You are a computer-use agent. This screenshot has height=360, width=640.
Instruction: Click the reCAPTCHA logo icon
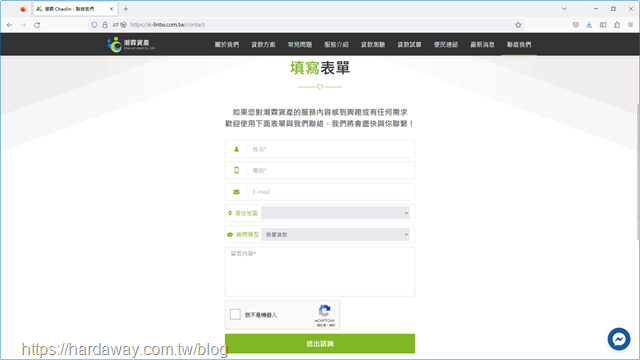(324, 311)
